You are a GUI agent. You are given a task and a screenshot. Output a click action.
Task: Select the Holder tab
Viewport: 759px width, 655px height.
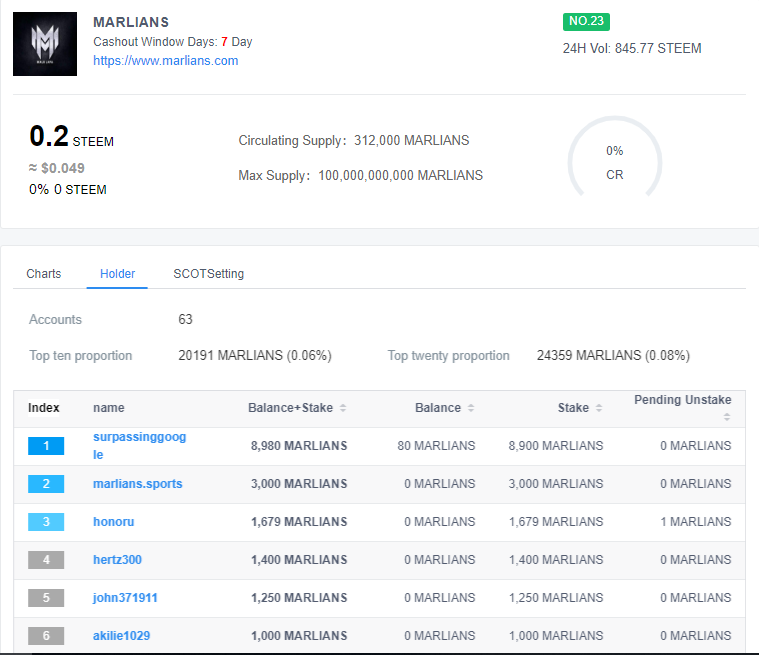tap(117, 274)
